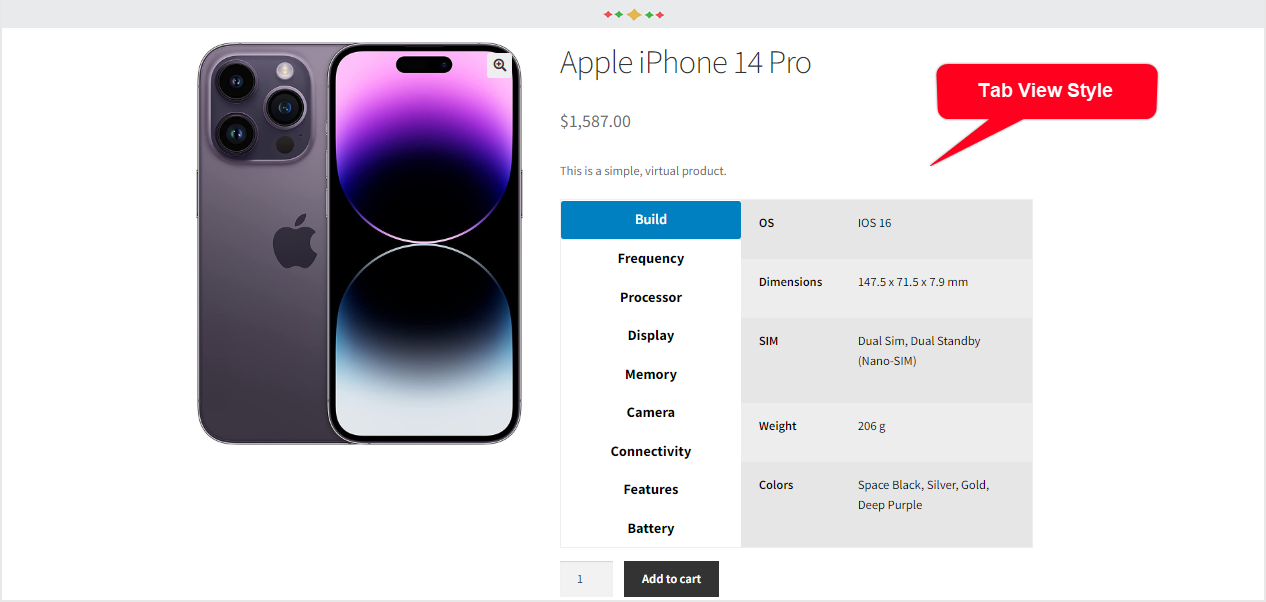1266x602 pixels.
Task: Click the OS row showing IOS 16
Action: [x=886, y=223]
